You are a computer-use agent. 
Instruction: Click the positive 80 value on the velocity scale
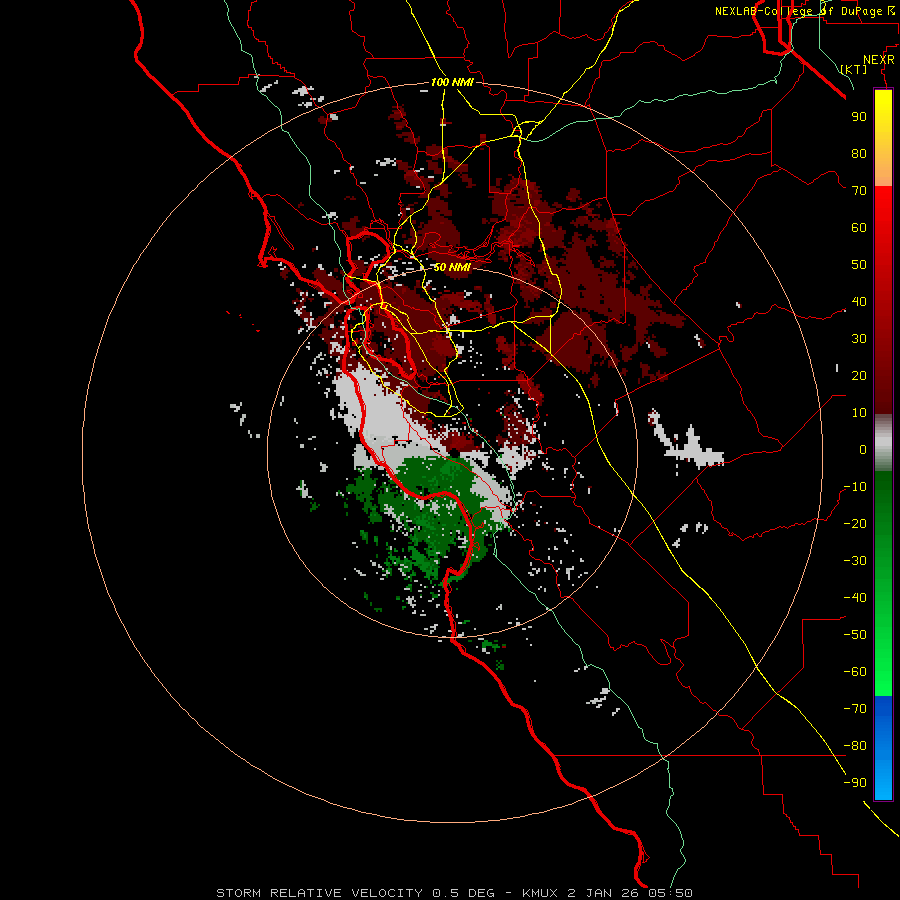coord(859,153)
